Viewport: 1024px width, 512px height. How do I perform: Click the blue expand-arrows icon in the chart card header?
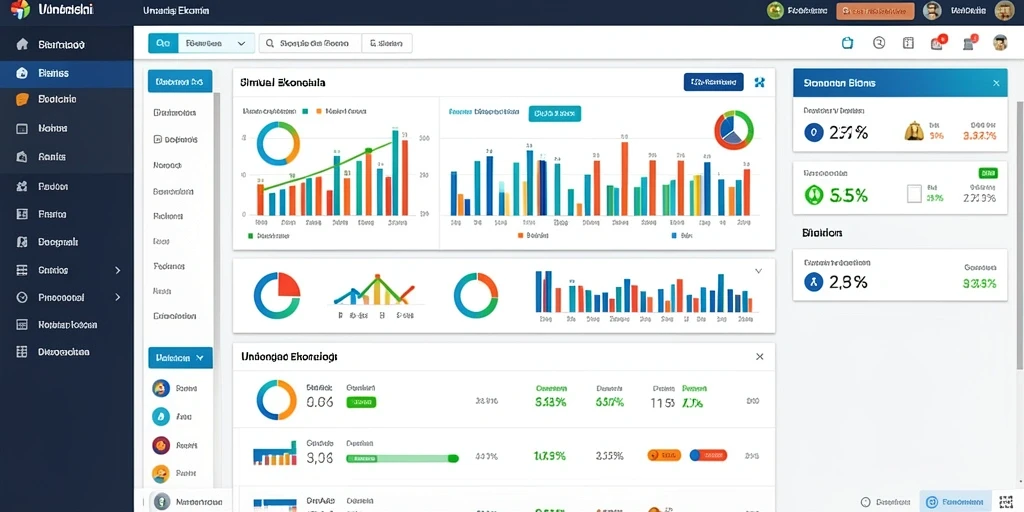point(759,82)
